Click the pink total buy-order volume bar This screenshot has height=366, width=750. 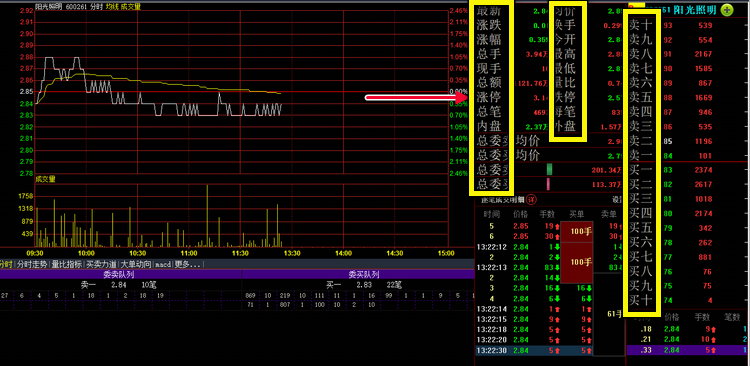[x=548, y=184]
